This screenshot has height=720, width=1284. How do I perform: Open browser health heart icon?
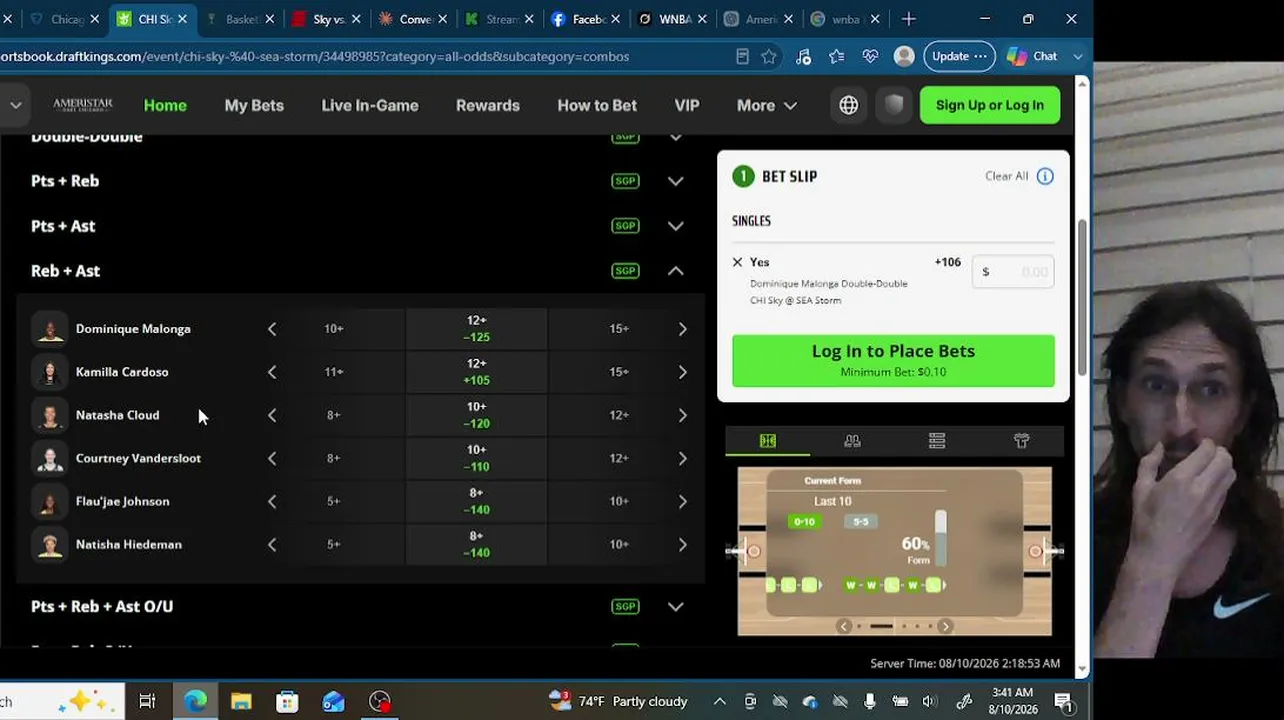coord(870,57)
